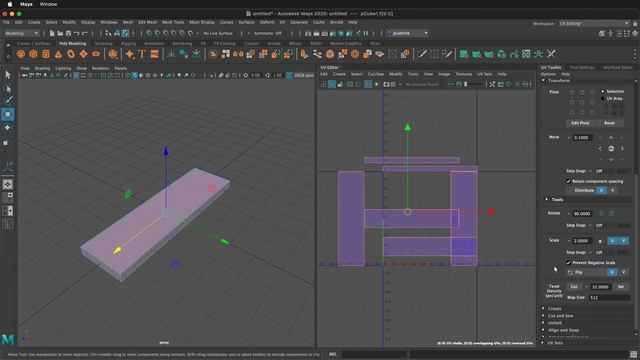Open the Workspace dropdown in the top right
640x360 pixels.
(594, 24)
